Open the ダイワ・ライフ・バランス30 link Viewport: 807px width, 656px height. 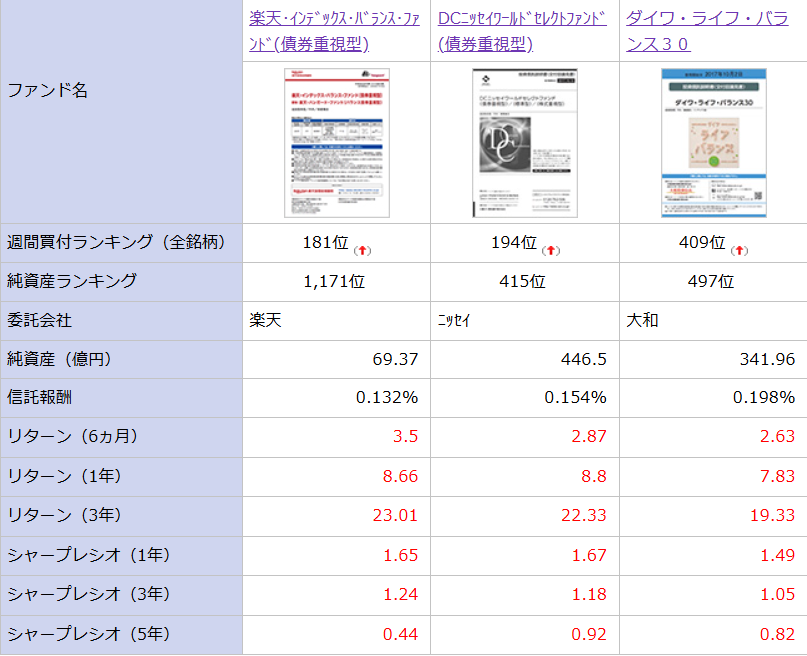(707, 31)
